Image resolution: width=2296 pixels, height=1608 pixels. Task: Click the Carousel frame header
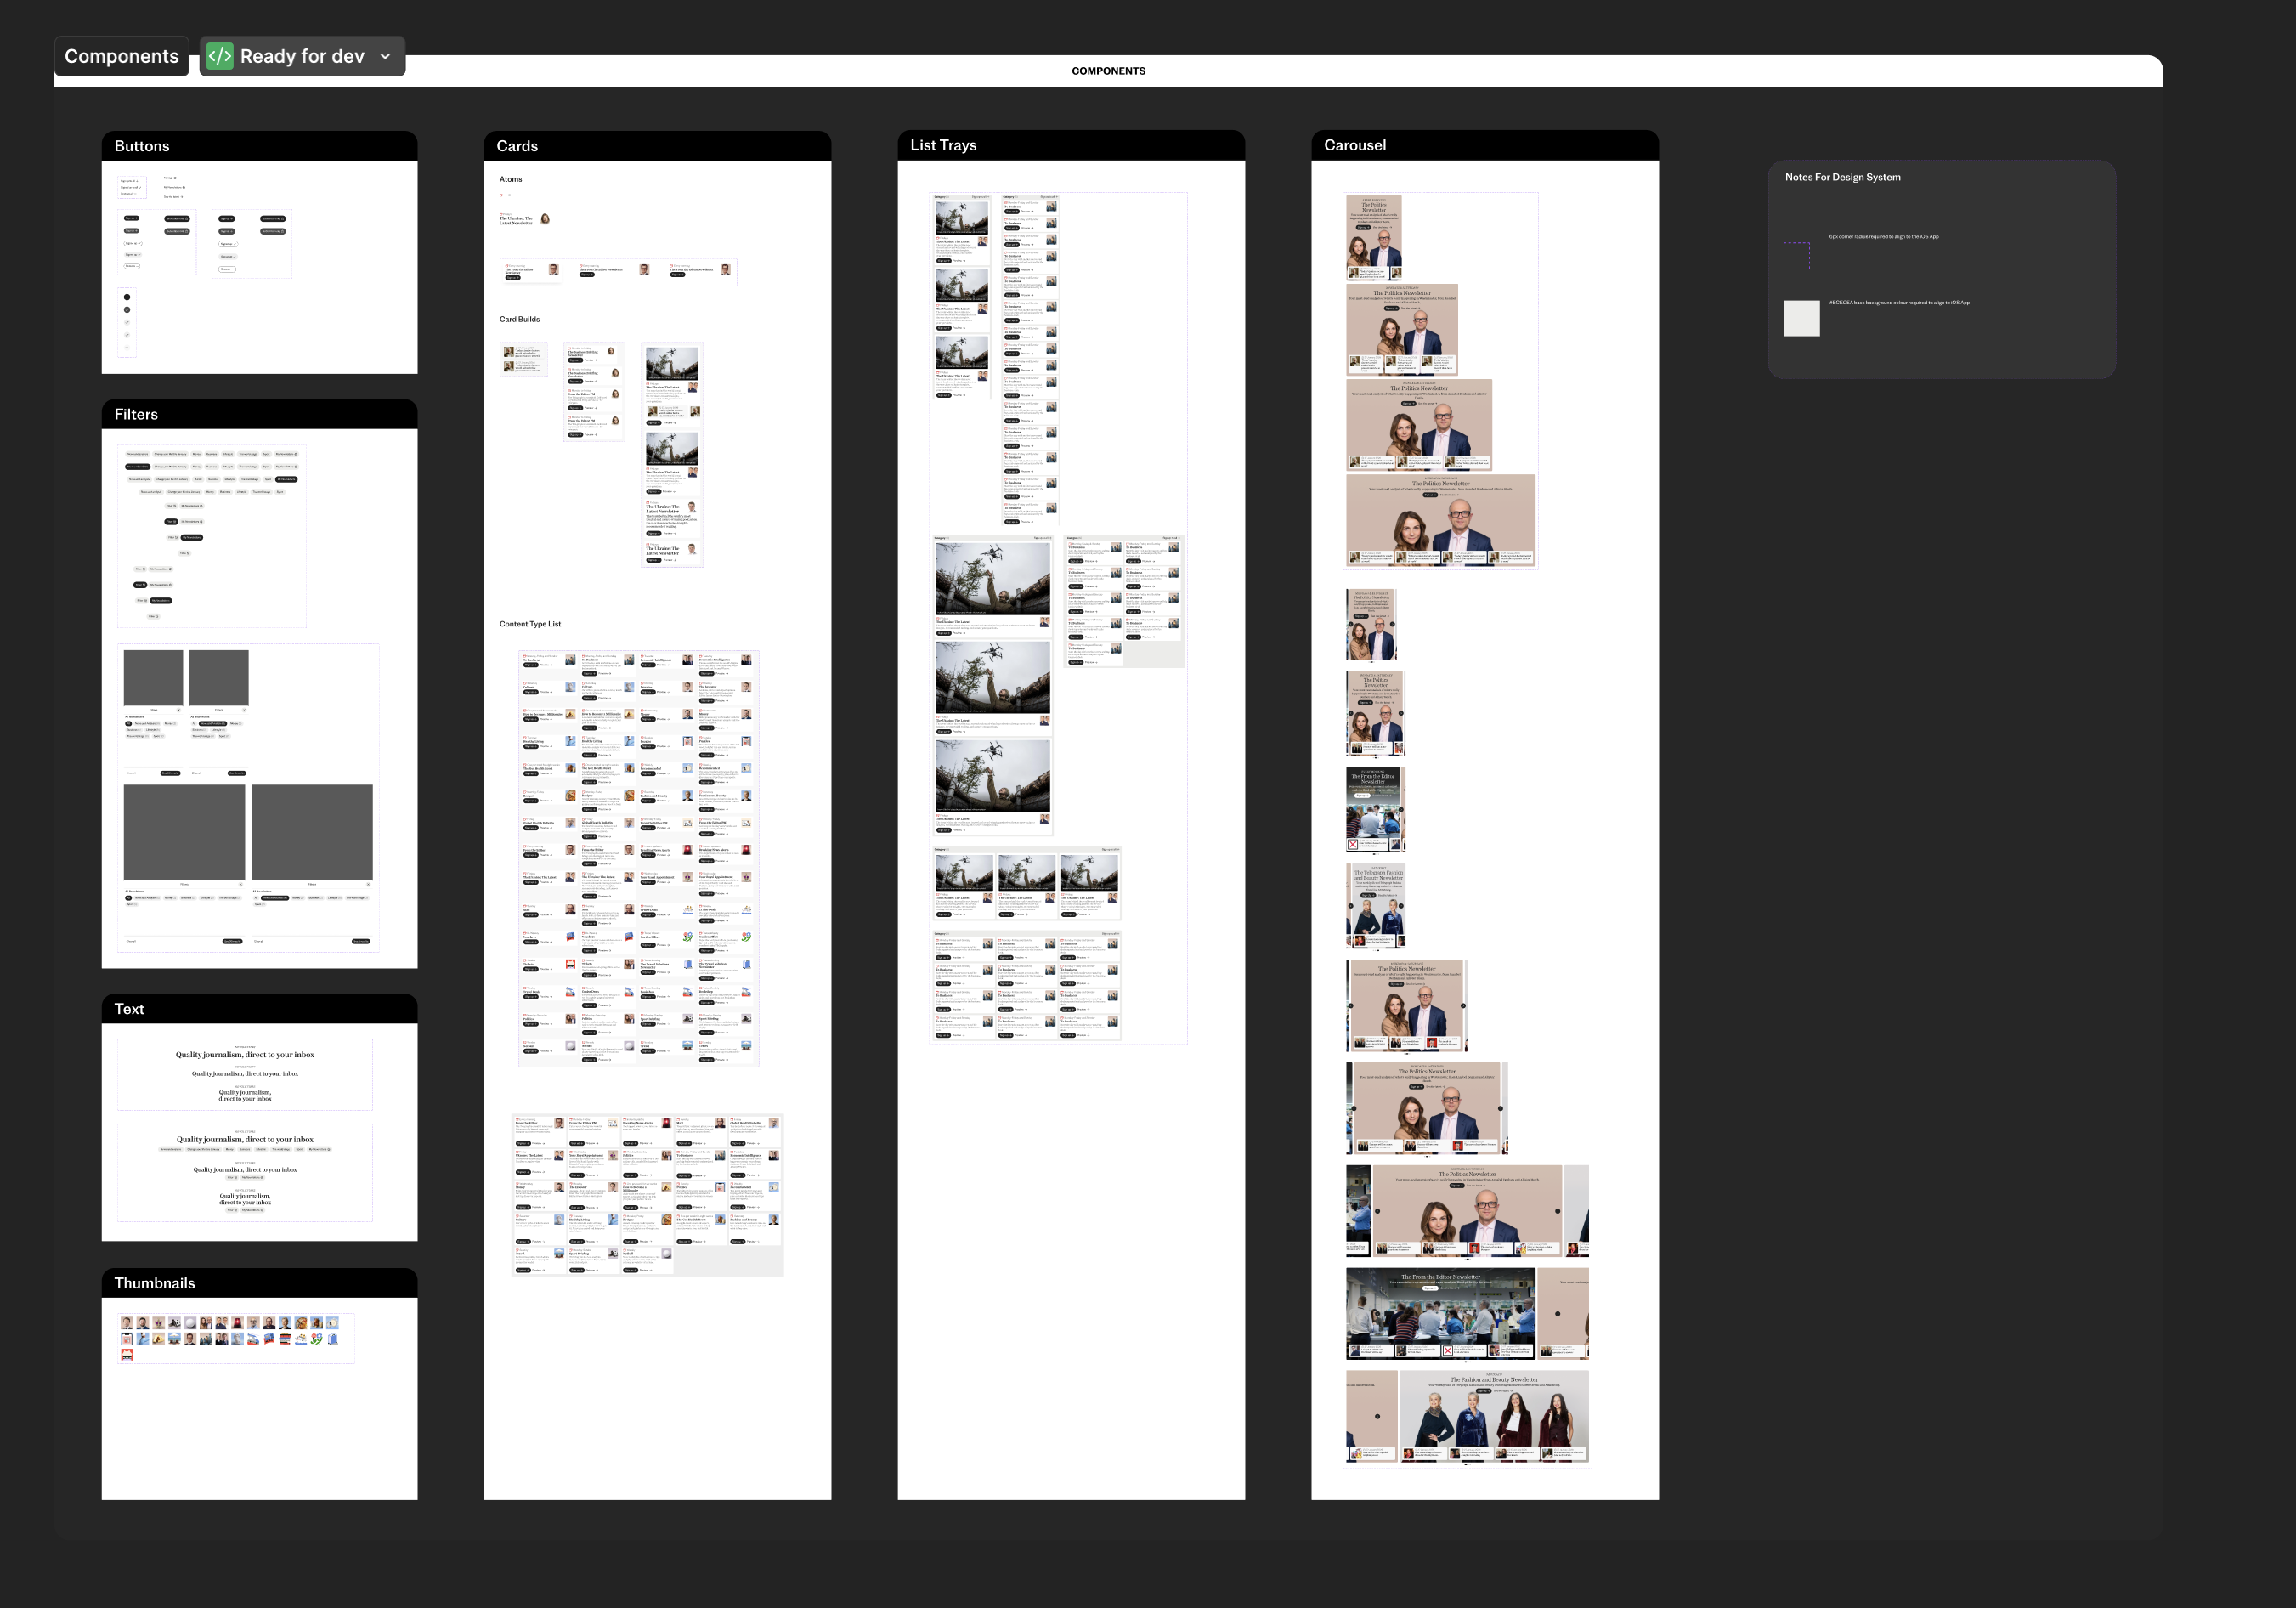(1355, 145)
